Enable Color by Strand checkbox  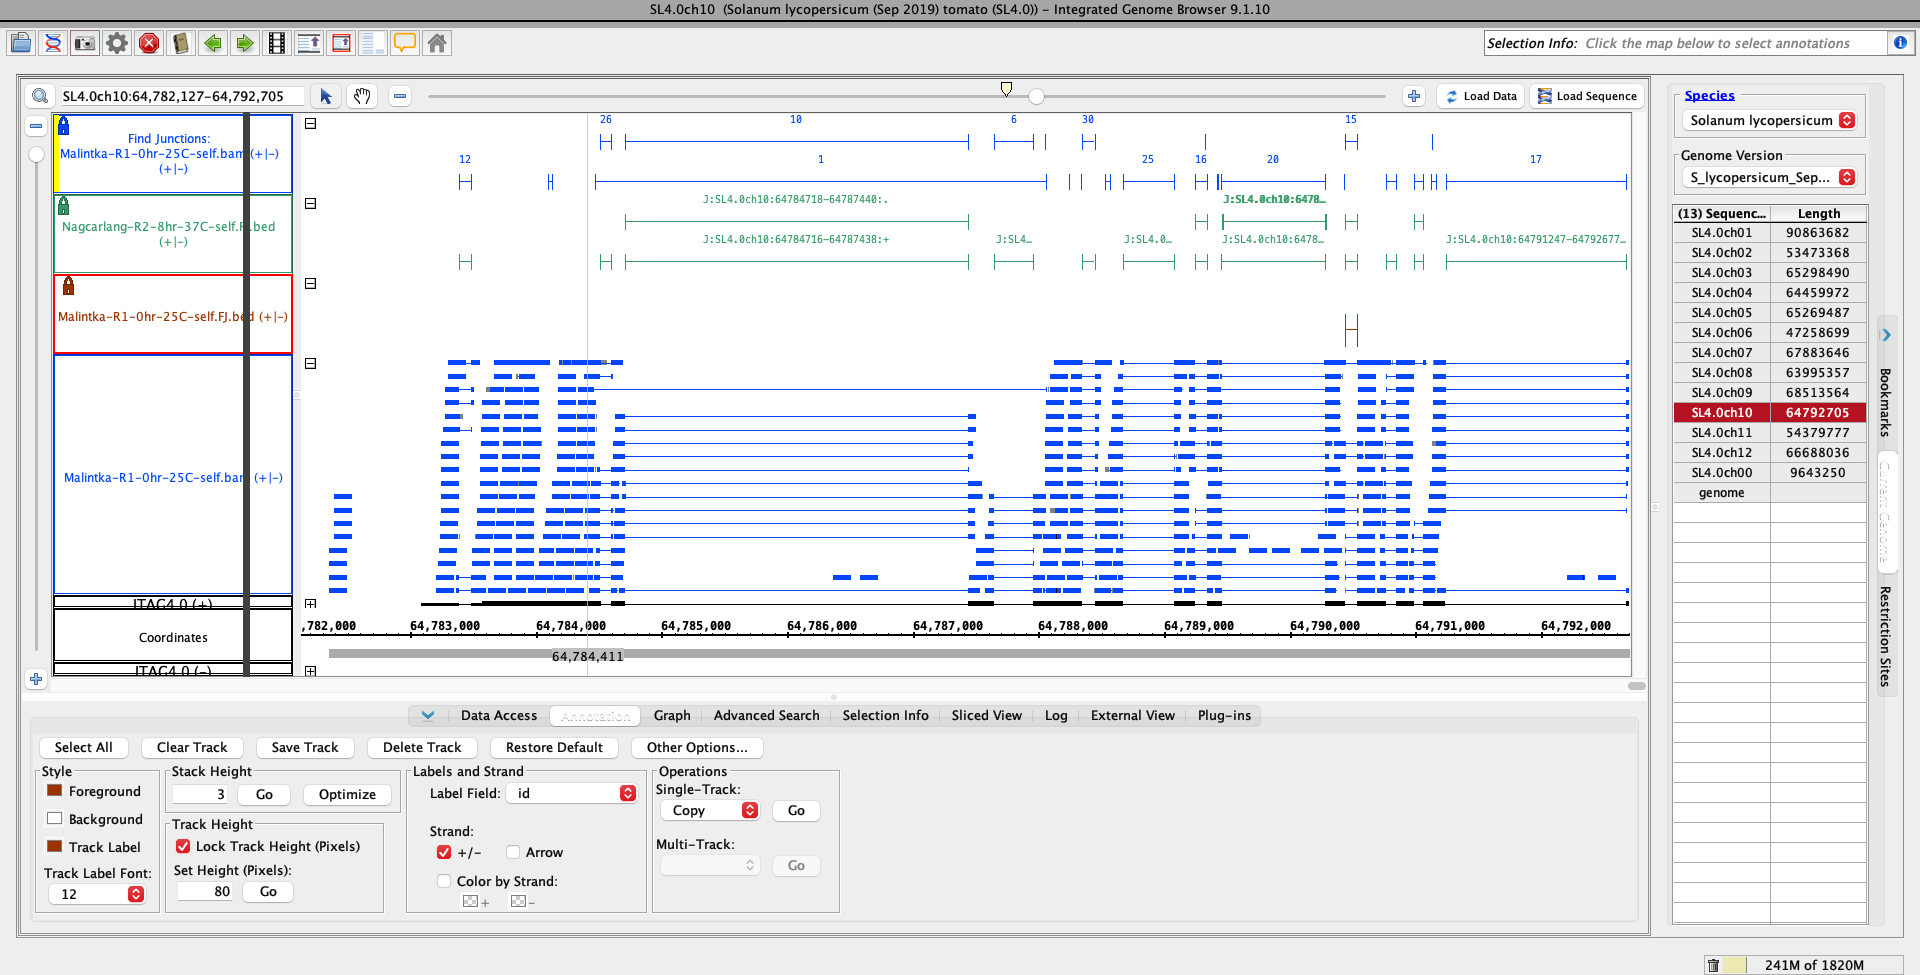(444, 881)
